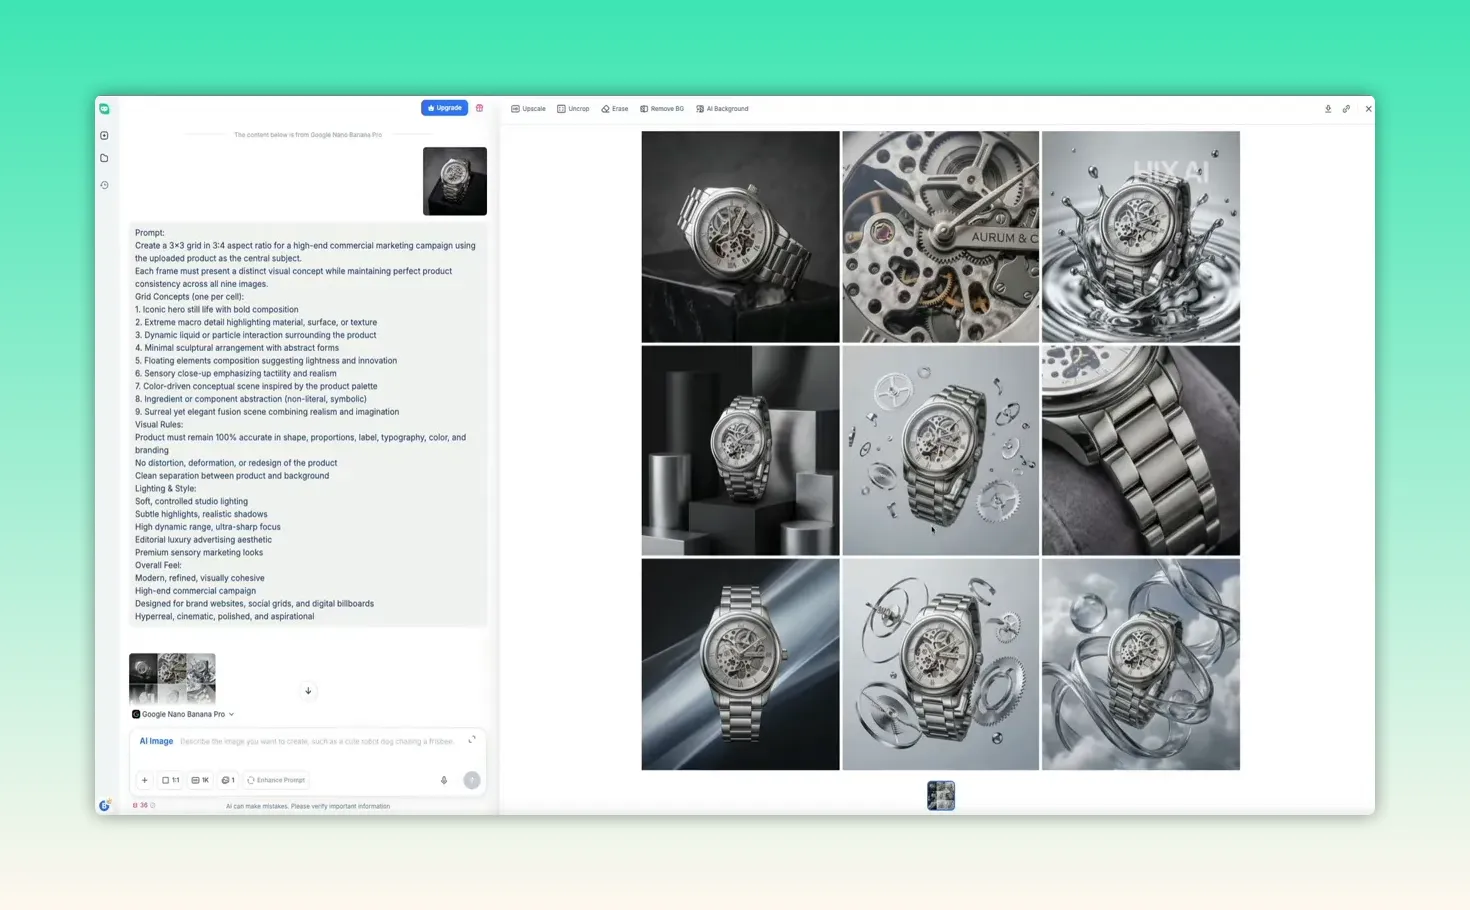This screenshot has width=1470, height=910.
Task: Select the Uncrop tool
Action: (x=573, y=109)
